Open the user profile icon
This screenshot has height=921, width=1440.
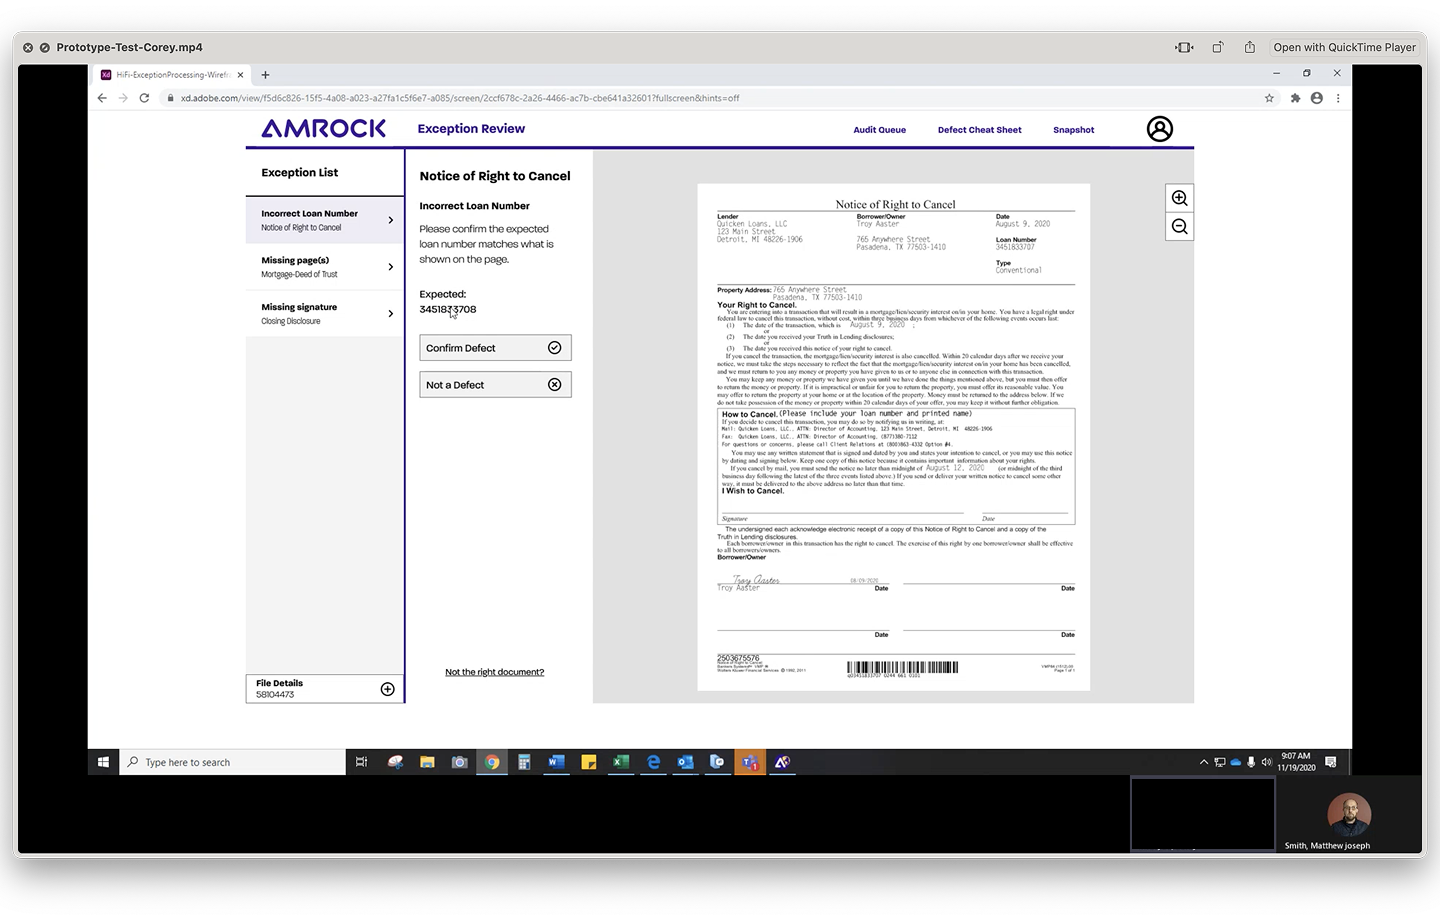pyautogui.click(x=1159, y=129)
